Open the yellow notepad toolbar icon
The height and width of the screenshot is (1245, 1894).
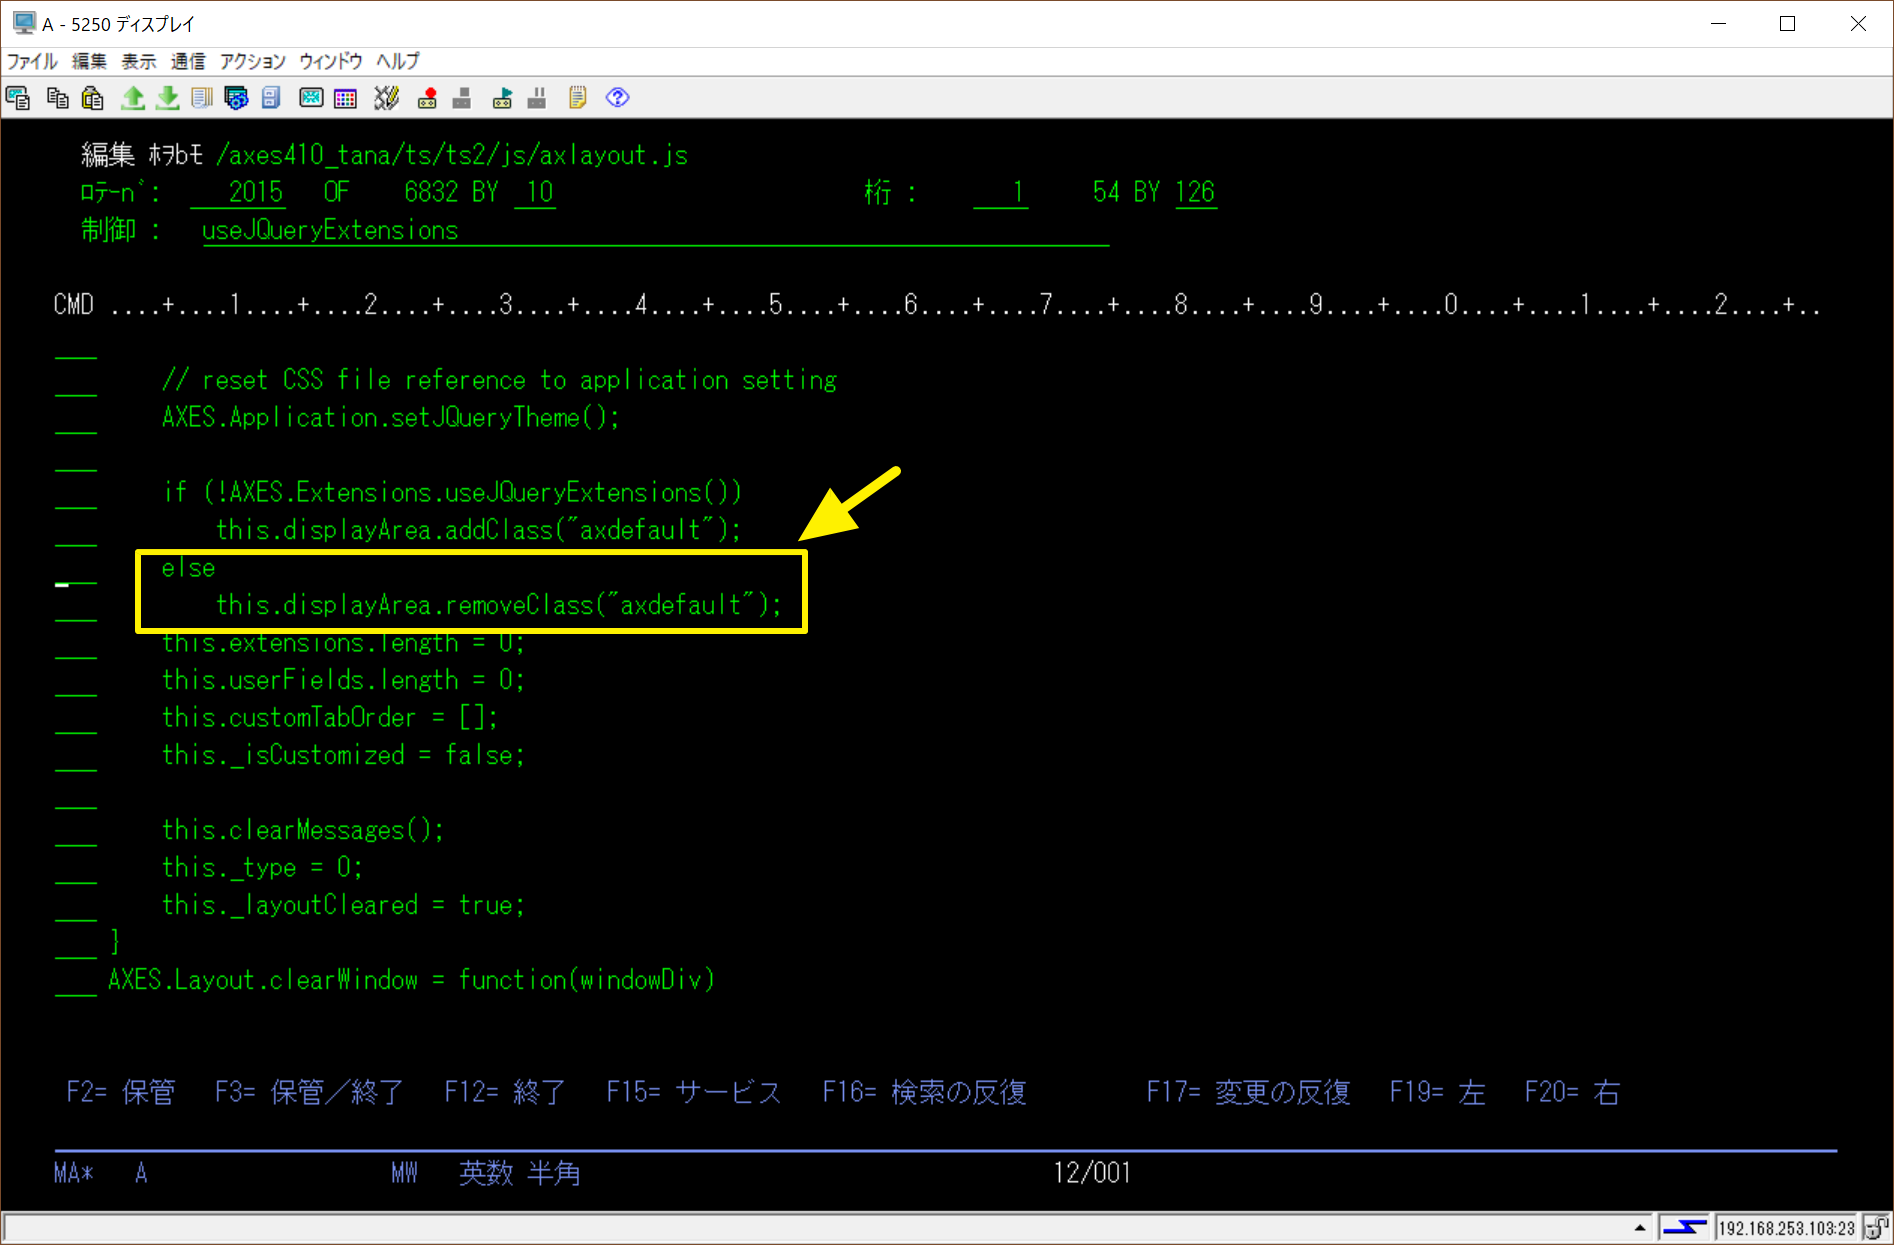click(x=577, y=98)
